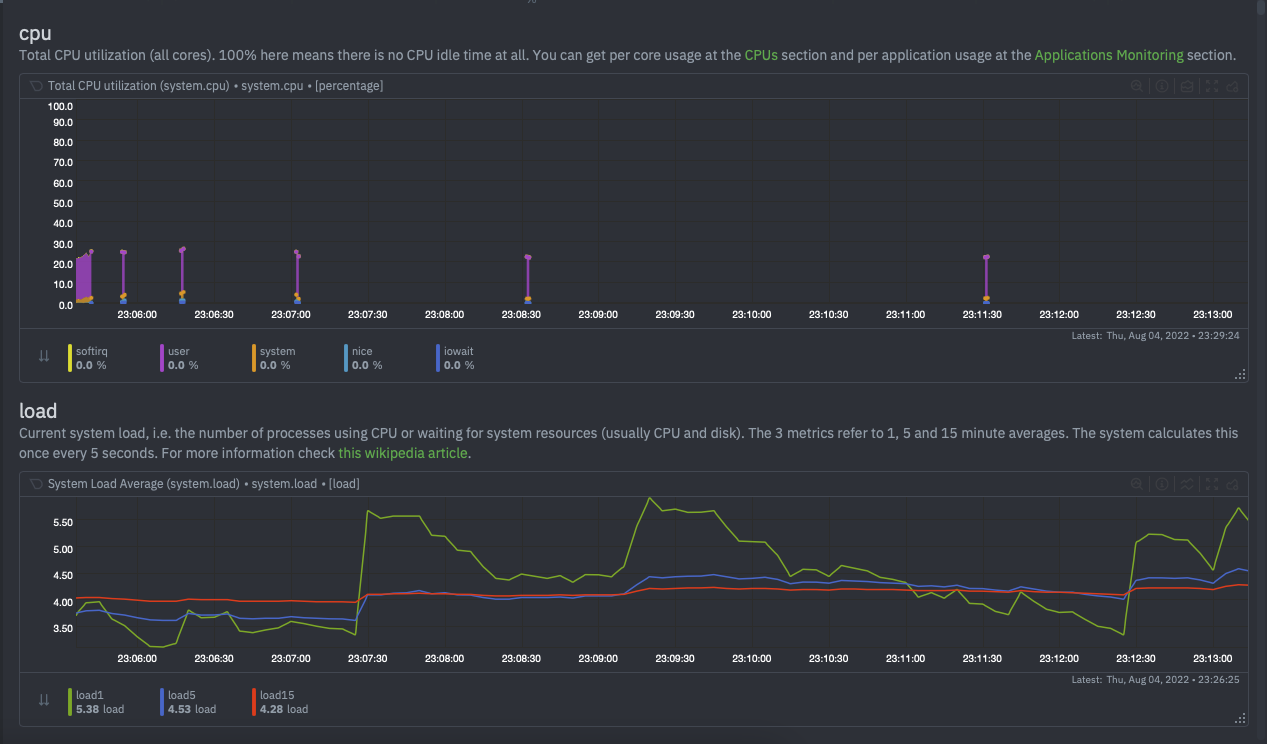The image size is (1267, 744).
Task: Expand the load chart to fullscreen
Action: click(x=1211, y=484)
